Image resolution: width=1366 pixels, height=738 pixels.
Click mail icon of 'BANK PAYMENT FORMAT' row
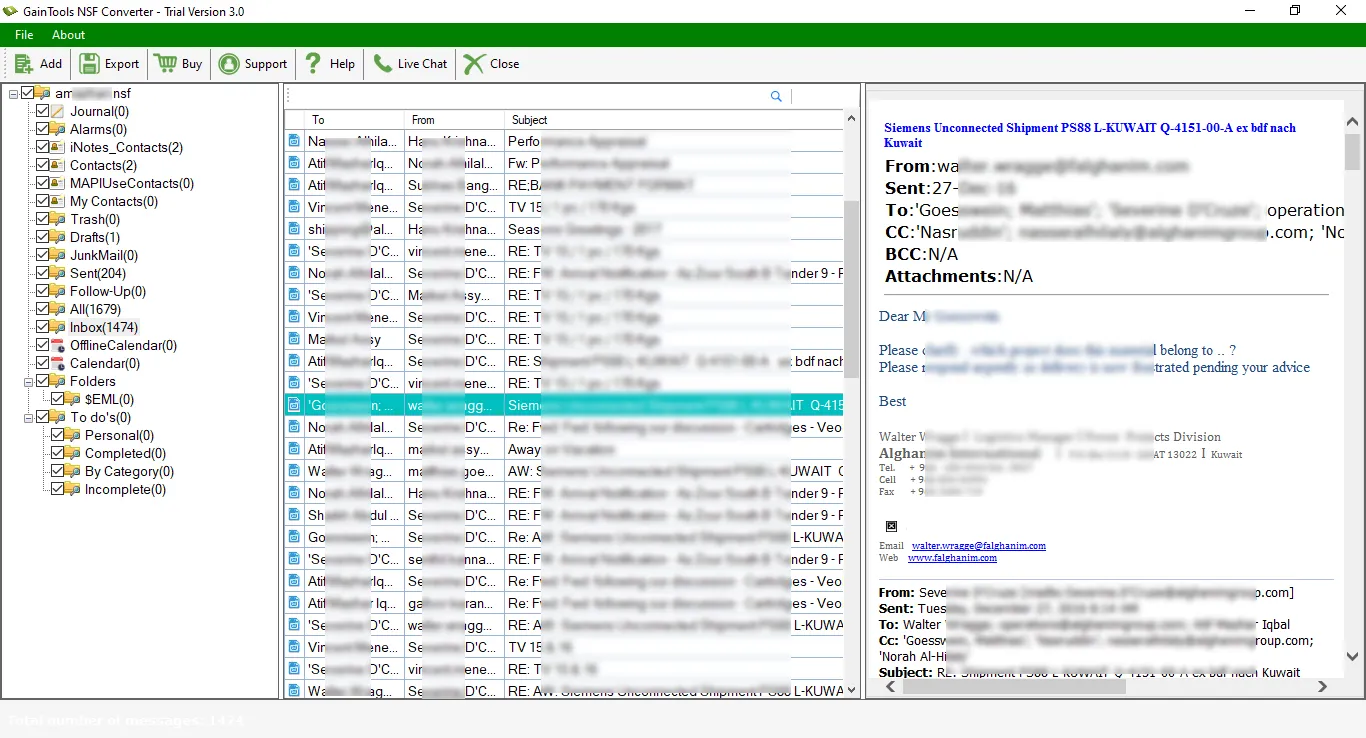[294, 185]
